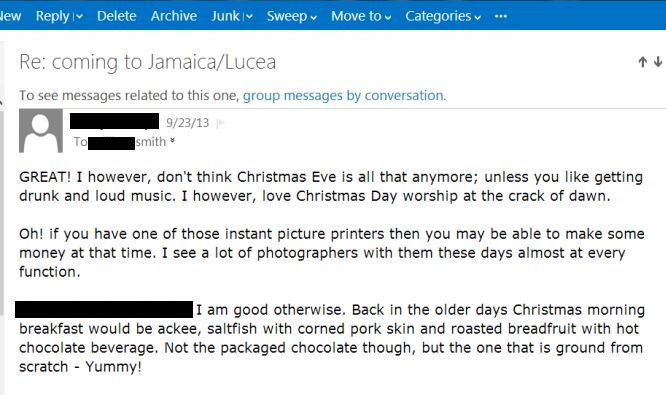Click the message date 9/23/13
Viewport: 666px width, 395px height.
187,123
